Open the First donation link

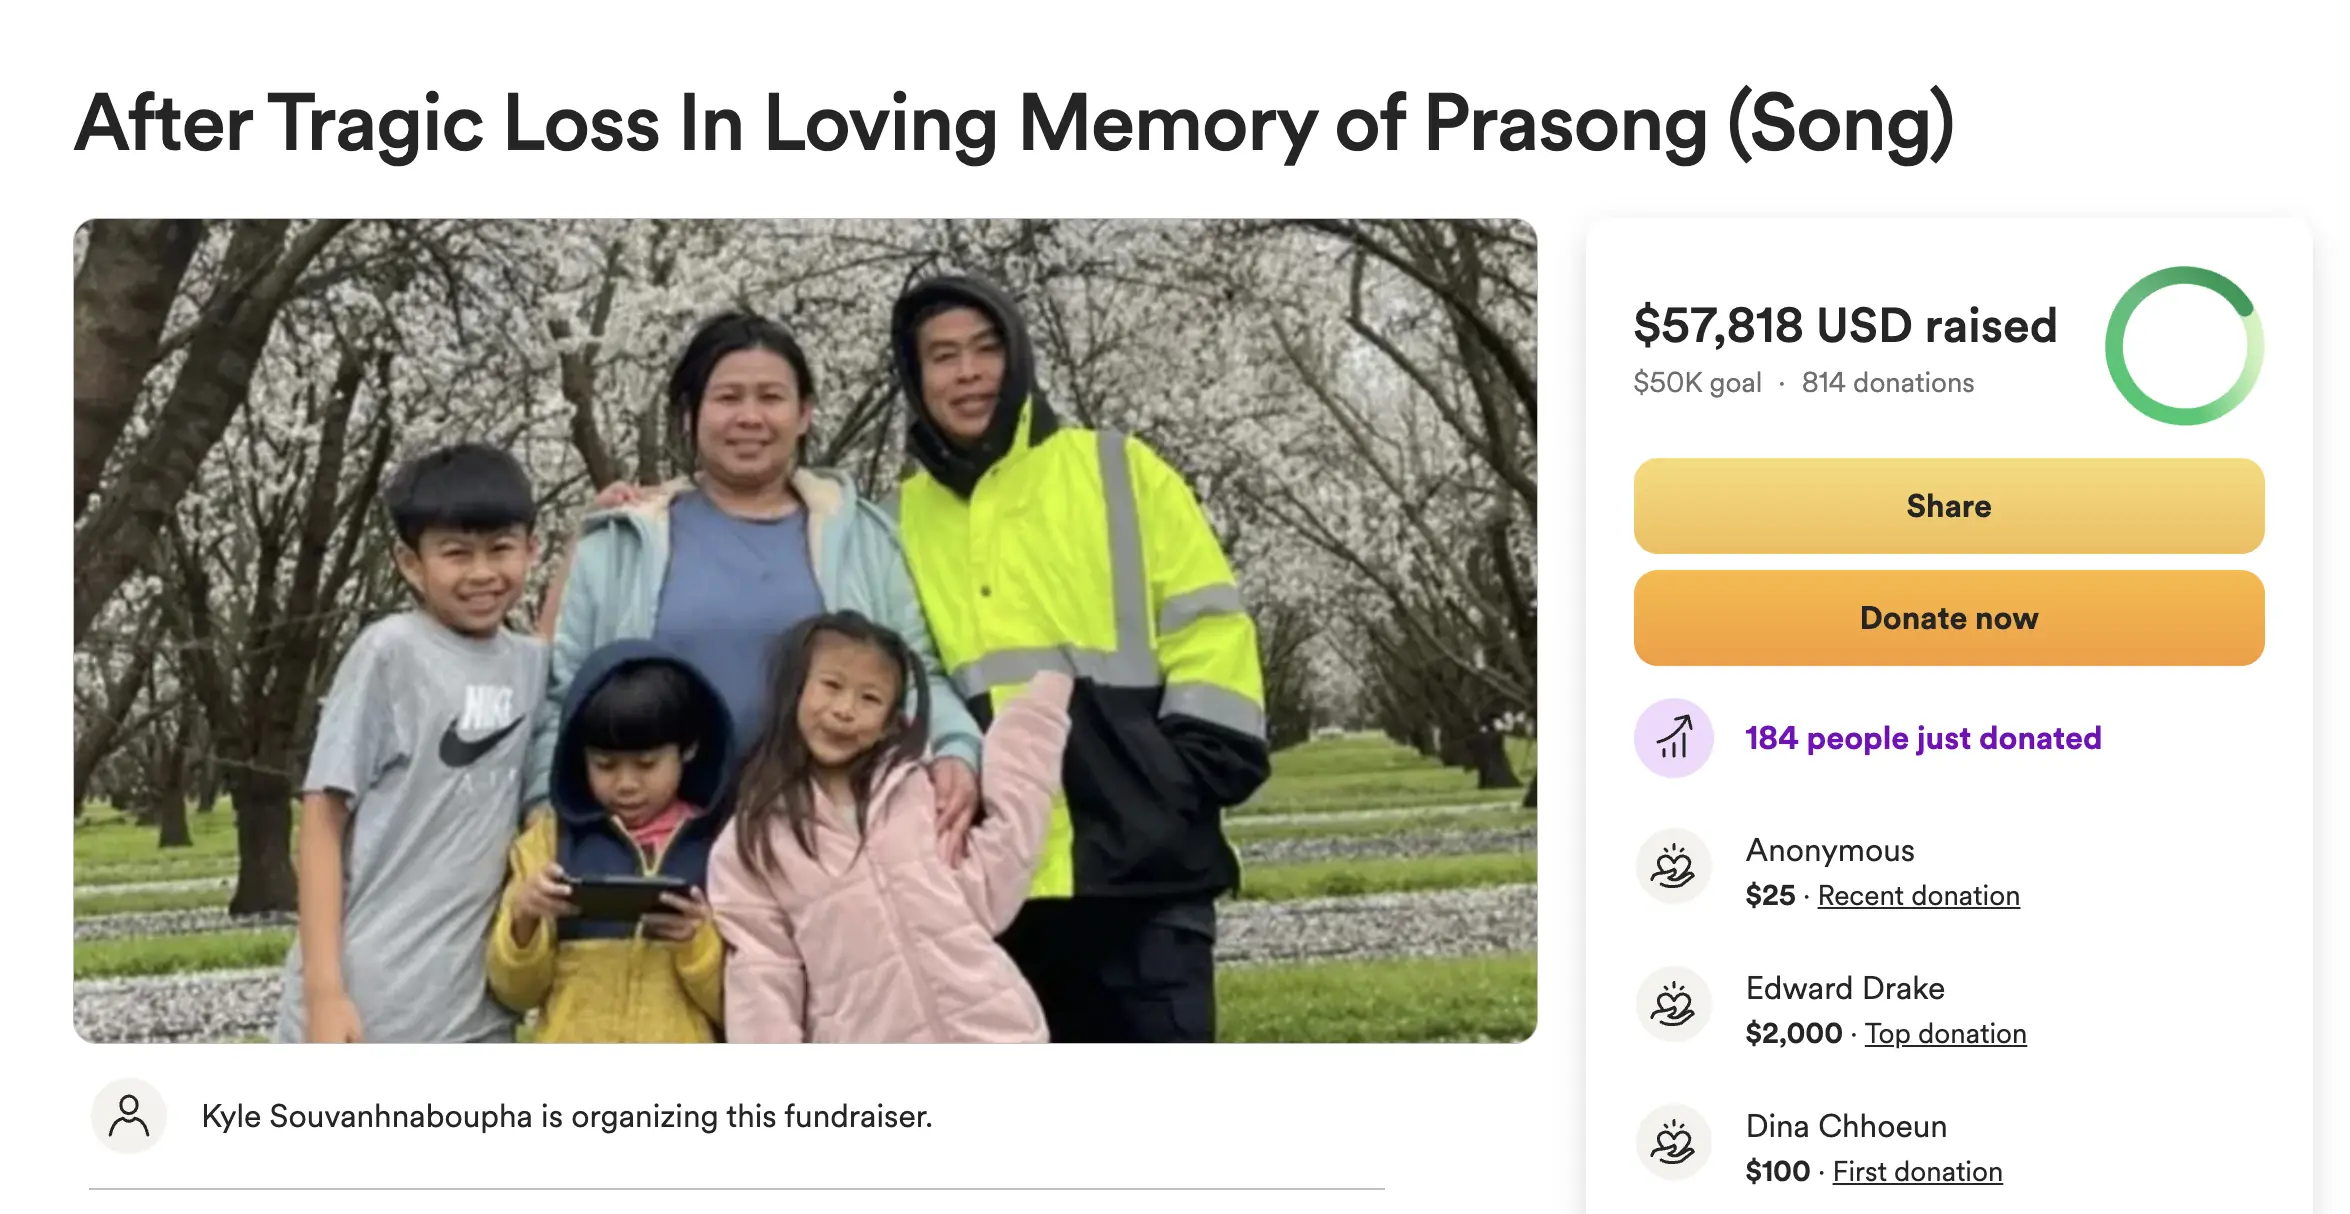[x=1917, y=1172]
